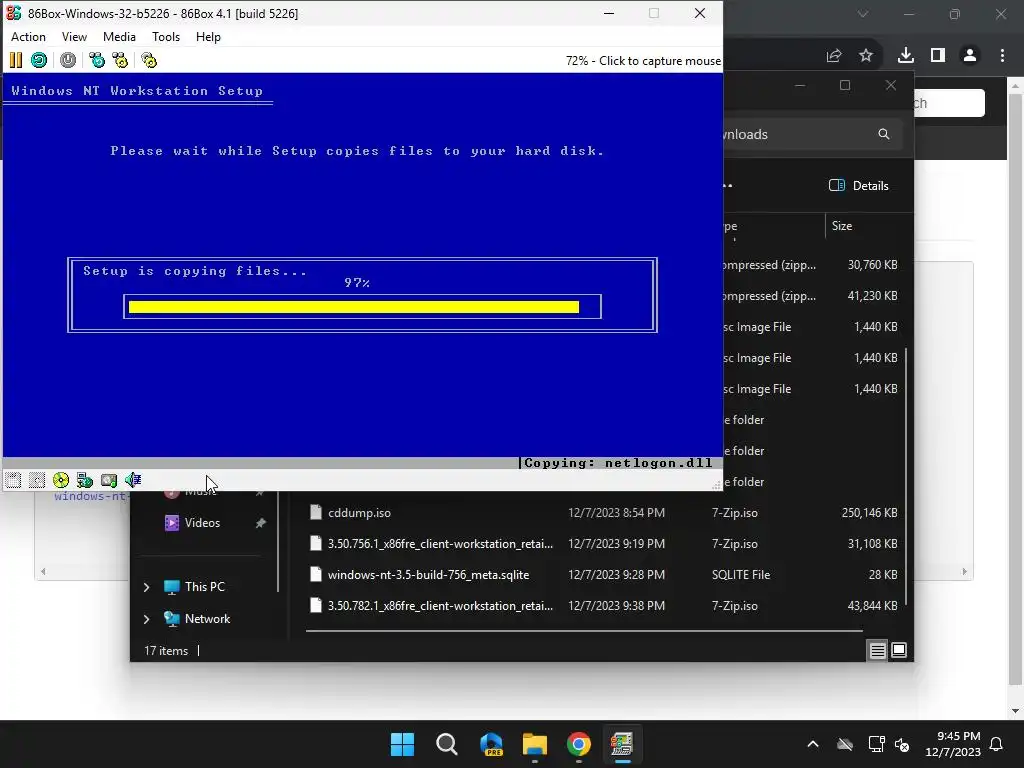
Task: Expand the This PC tree node
Action: 146,587
